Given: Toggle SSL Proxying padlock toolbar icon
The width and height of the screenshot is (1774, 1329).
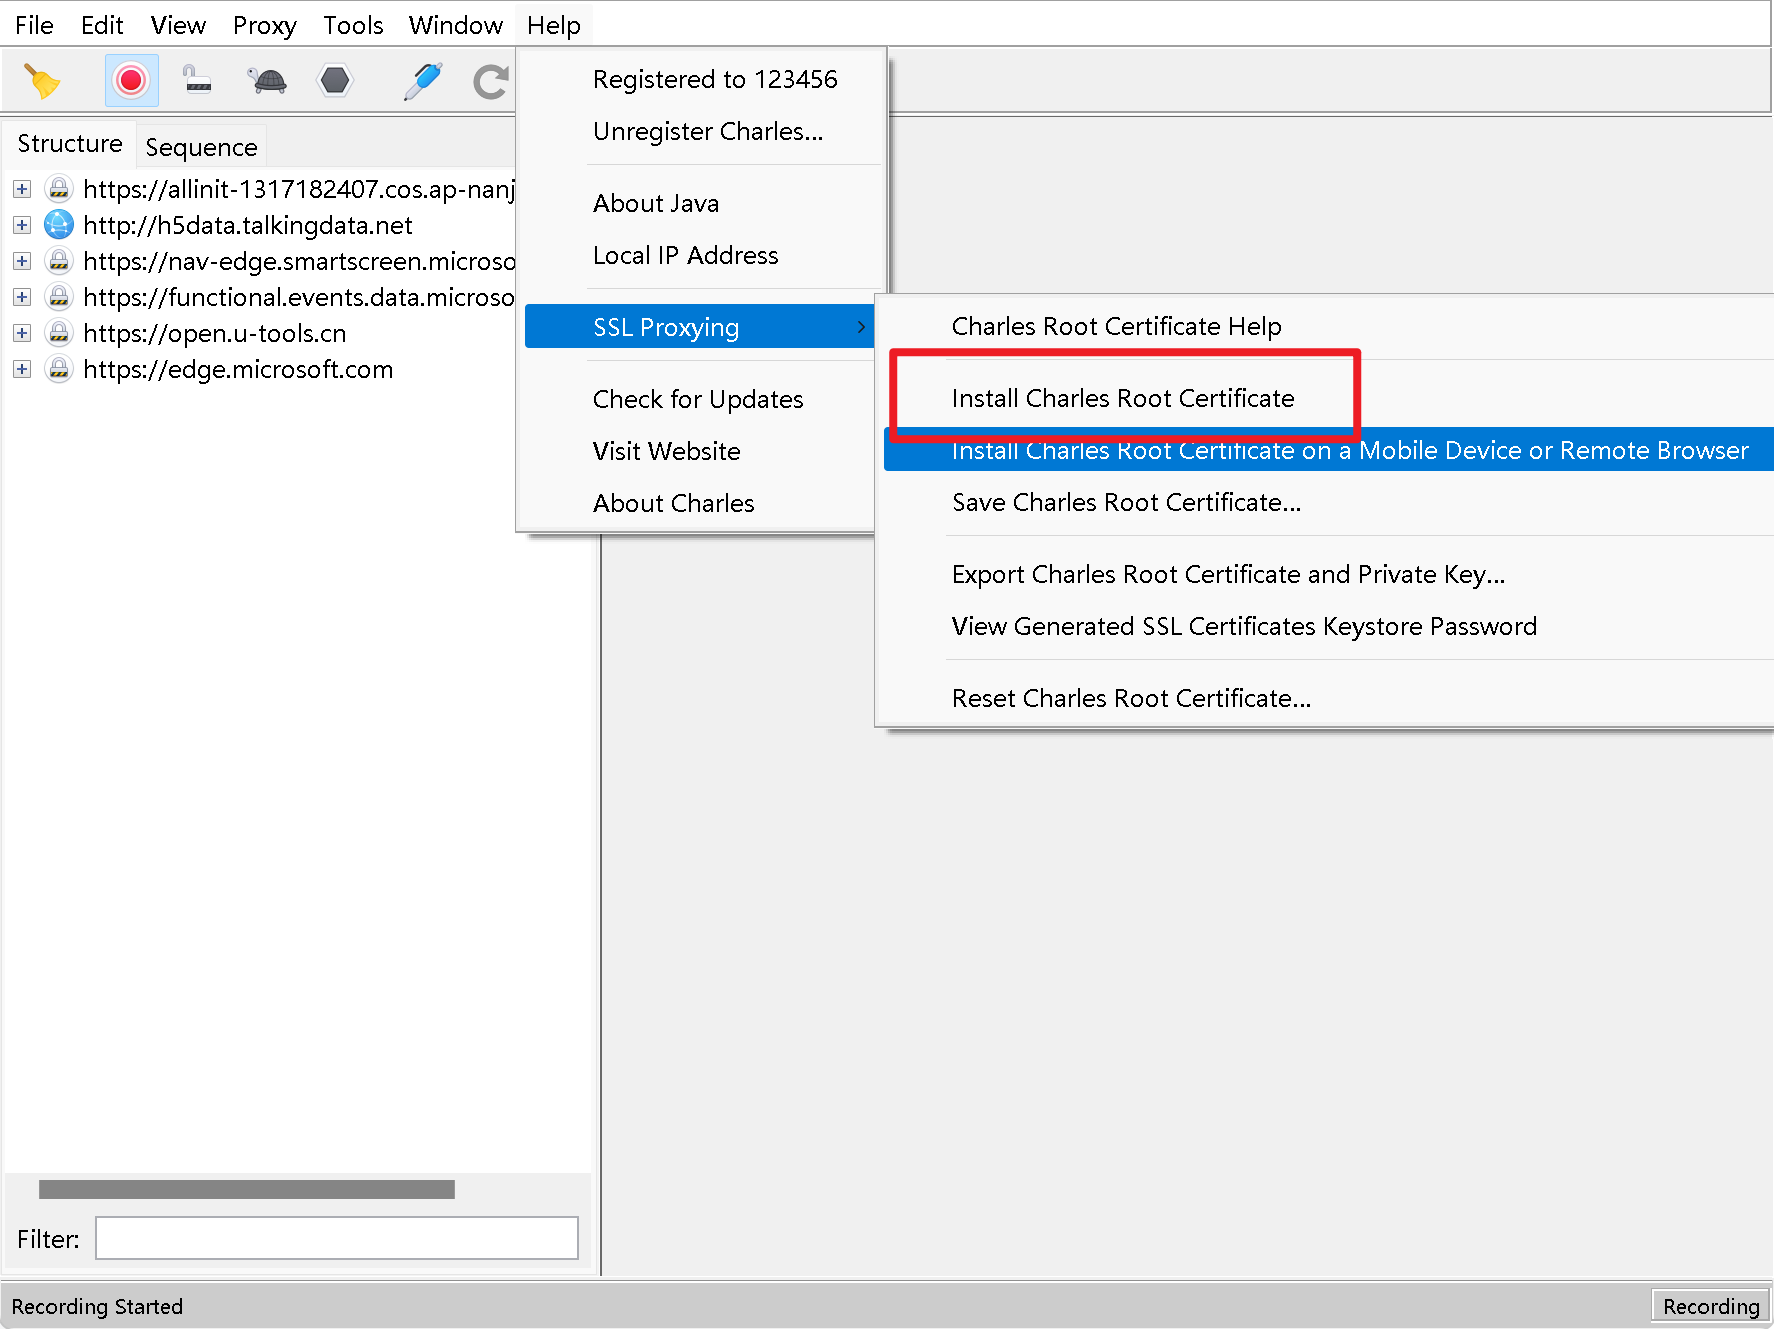Looking at the screenshot, I should tap(198, 80).
